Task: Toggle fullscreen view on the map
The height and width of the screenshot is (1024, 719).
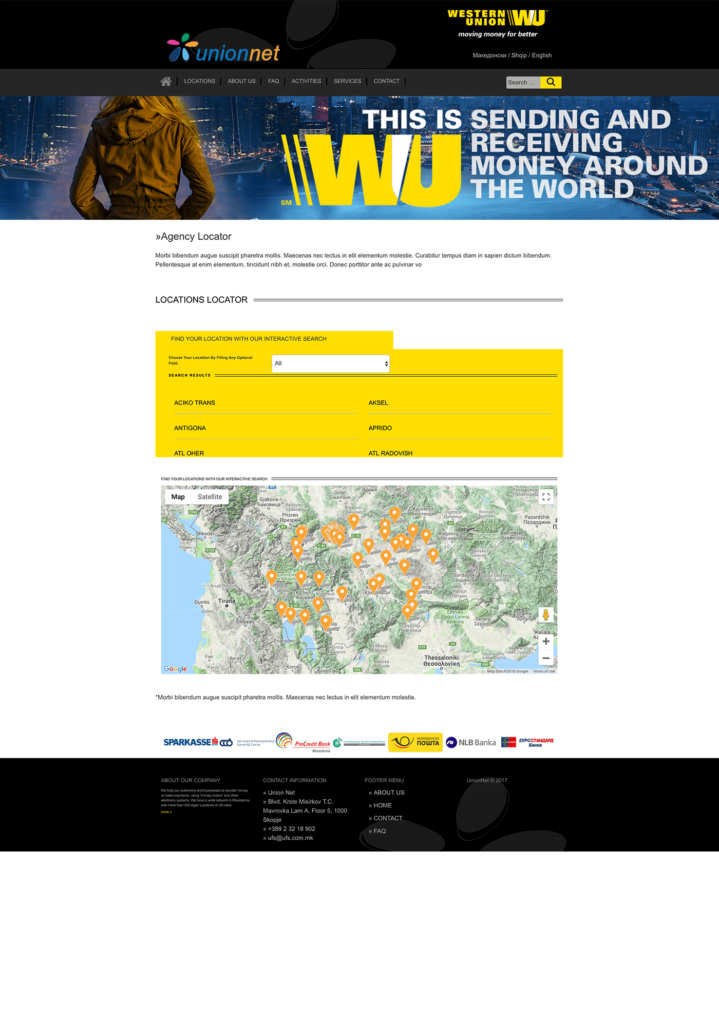Action: tap(546, 497)
